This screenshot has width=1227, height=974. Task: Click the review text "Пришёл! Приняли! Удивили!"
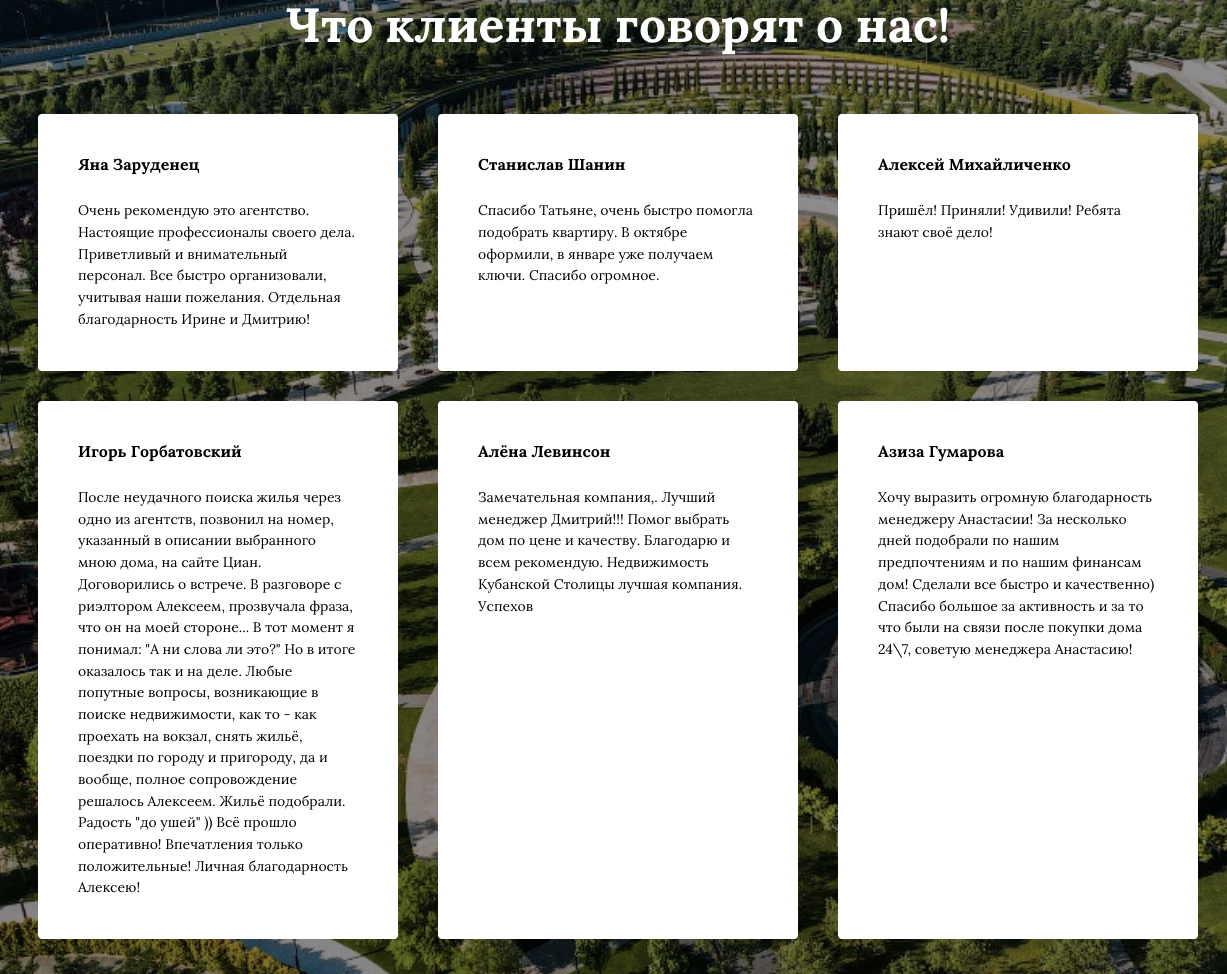point(999,221)
